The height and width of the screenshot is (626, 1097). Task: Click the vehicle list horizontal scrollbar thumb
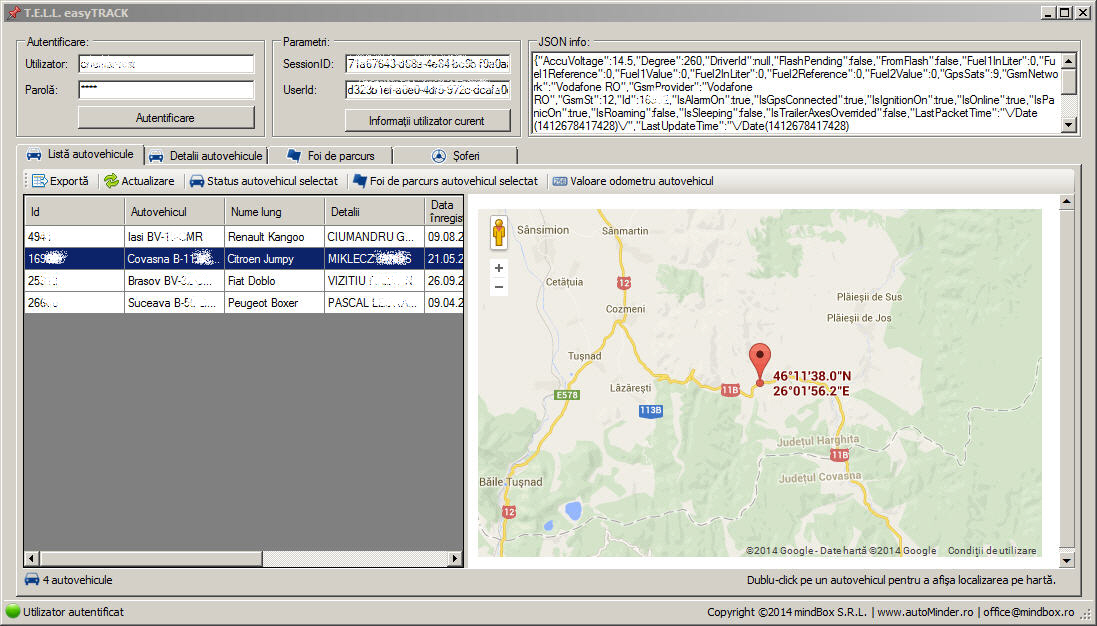click(x=151, y=558)
